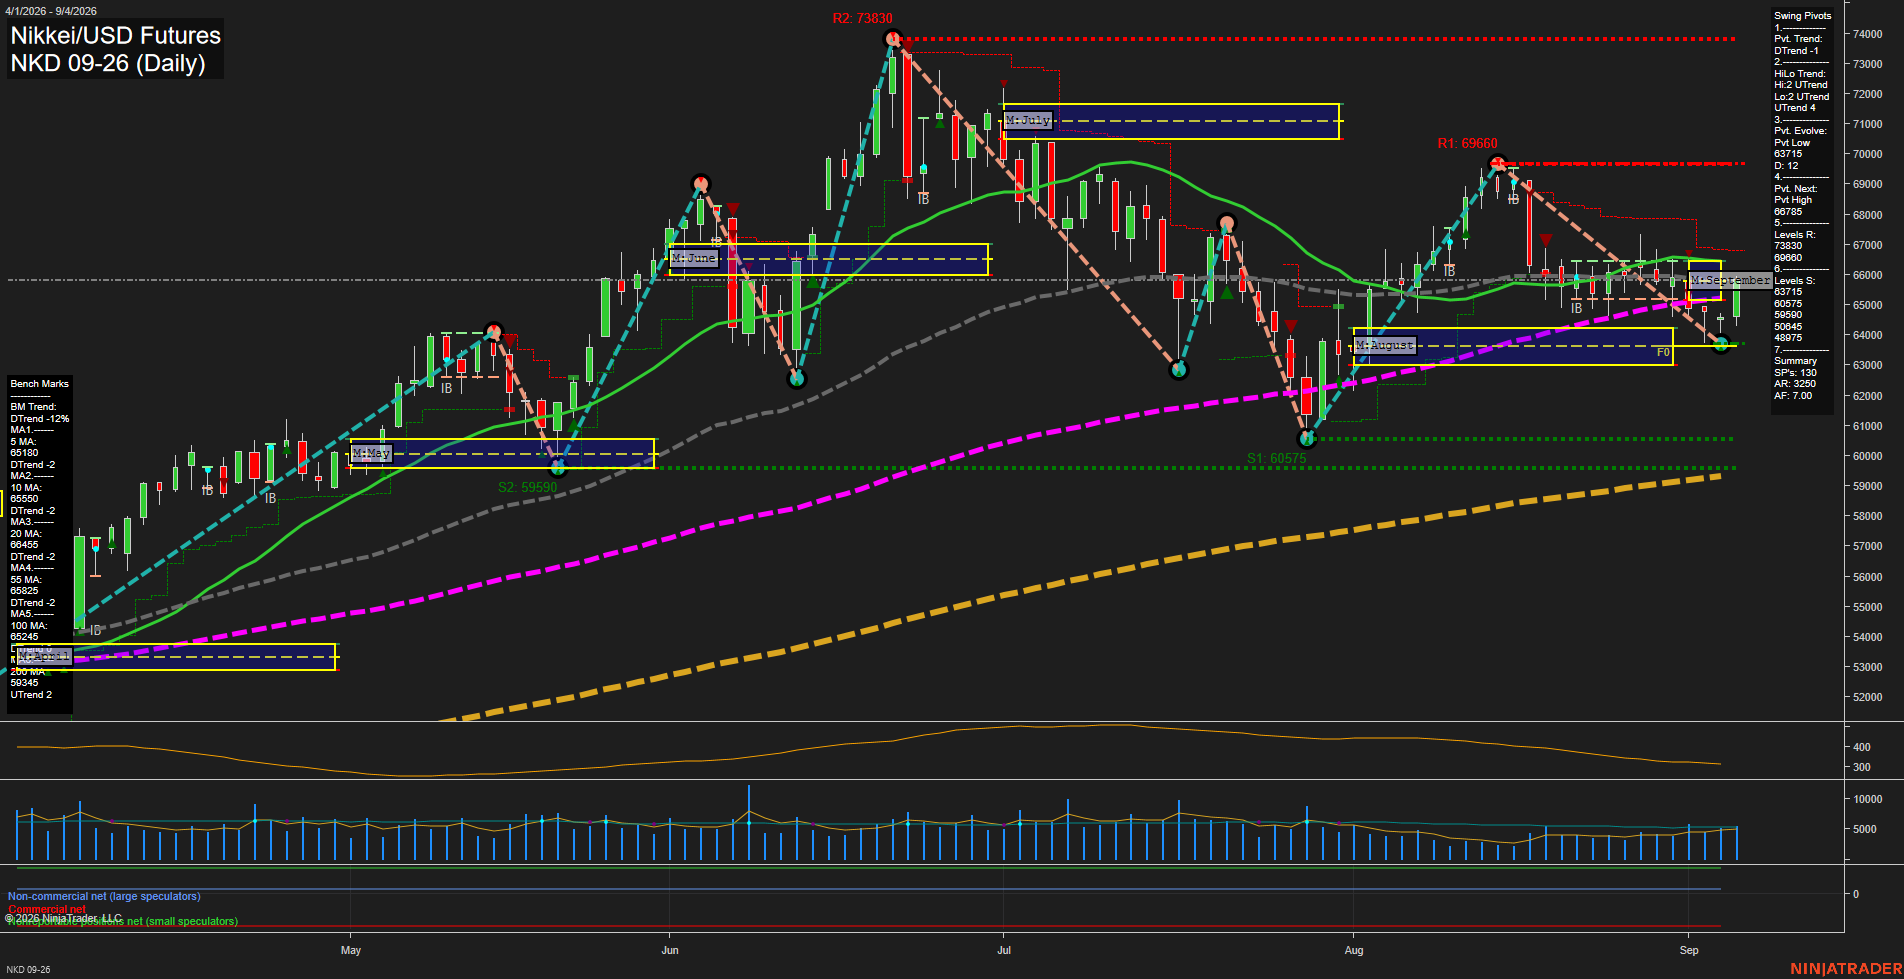Image resolution: width=1904 pixels, height=979 pixels.
Task: Click the 4/1/2026 - 9/4/2026 date range
Action: tap(50, 11)
